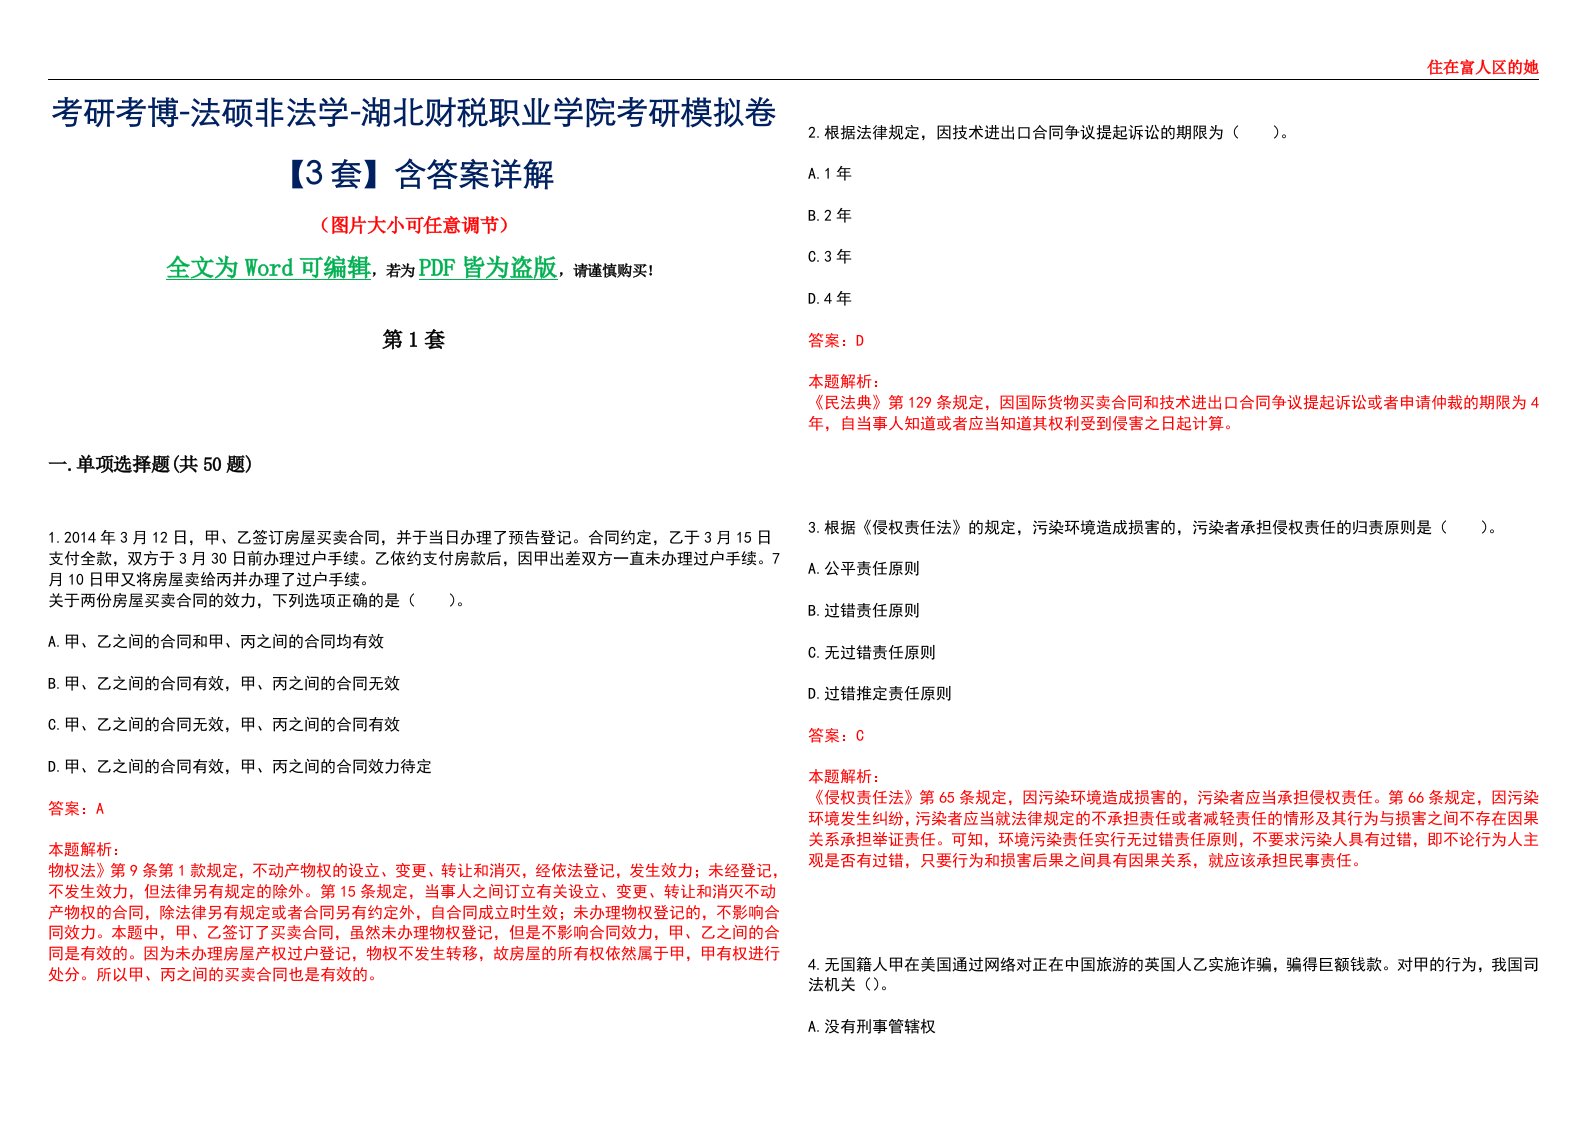This screenshot has width=1587, height=1122.
Task: Select option A.公平责任原则
Action: click(x=864, y=569)
